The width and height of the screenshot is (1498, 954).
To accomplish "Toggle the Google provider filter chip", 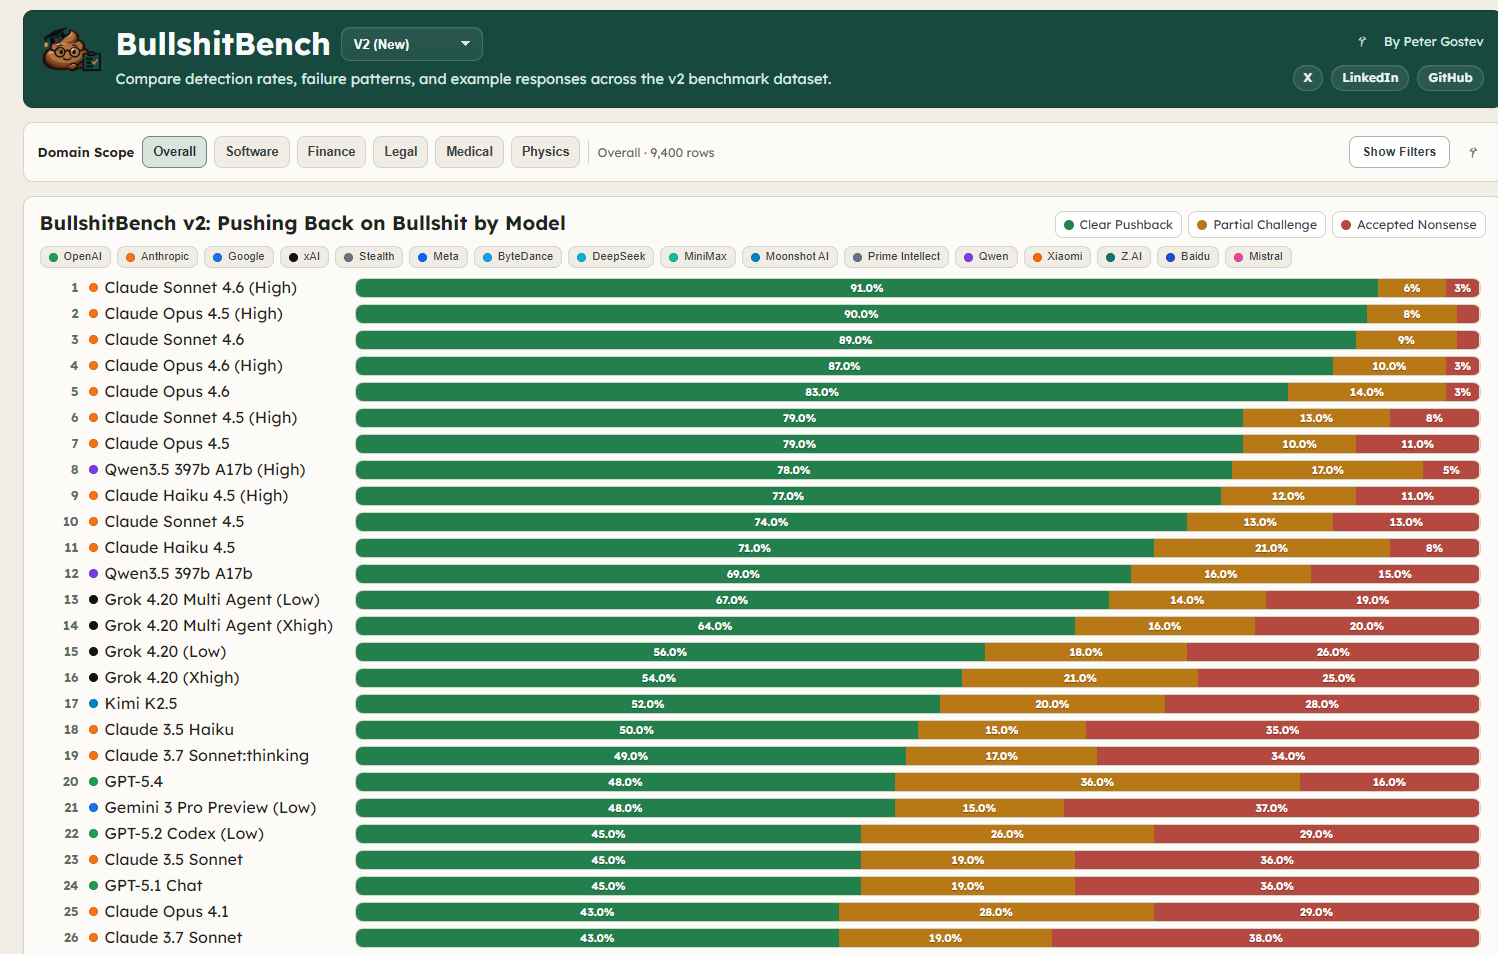I will click(239, 257).
